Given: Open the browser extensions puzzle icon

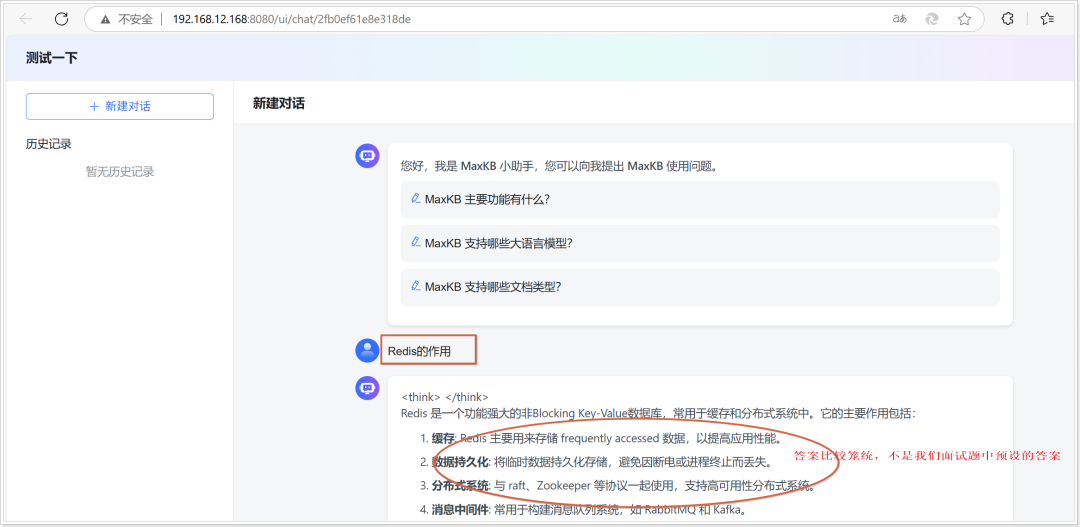Looking at the screenshot, I should [1008, 19].
